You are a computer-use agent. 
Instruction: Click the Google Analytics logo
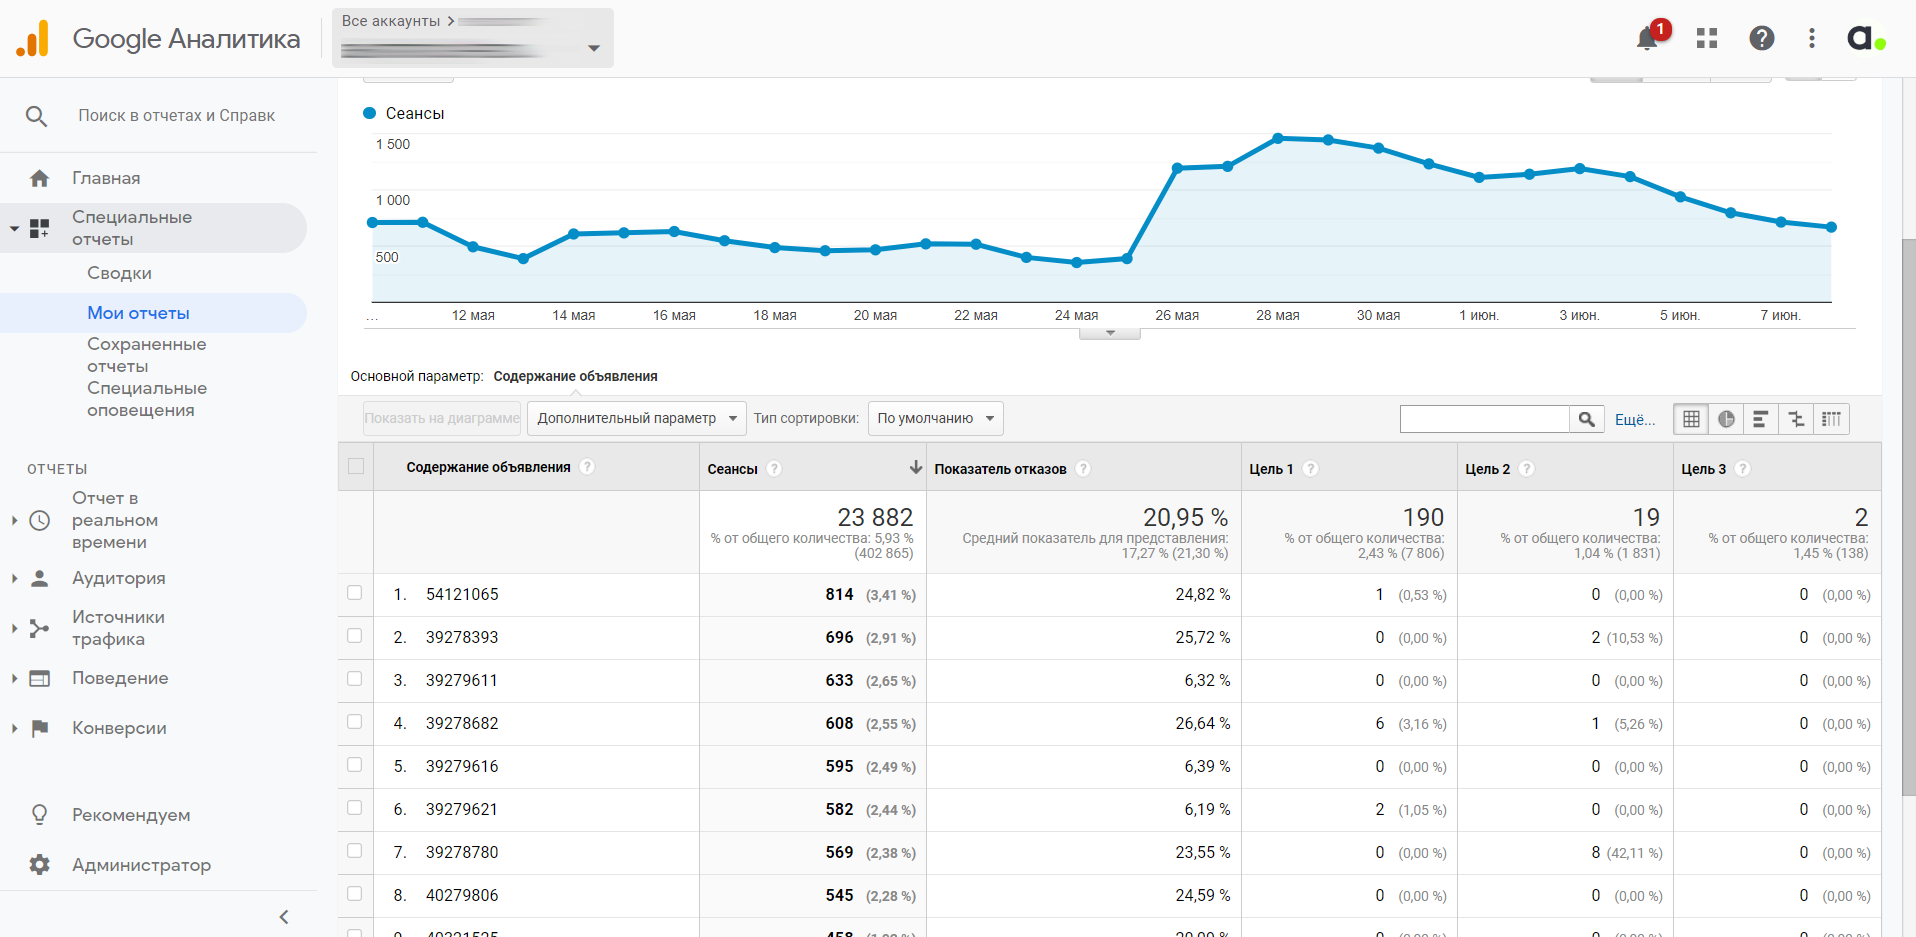pyautogui.click(x=33, y=38)
